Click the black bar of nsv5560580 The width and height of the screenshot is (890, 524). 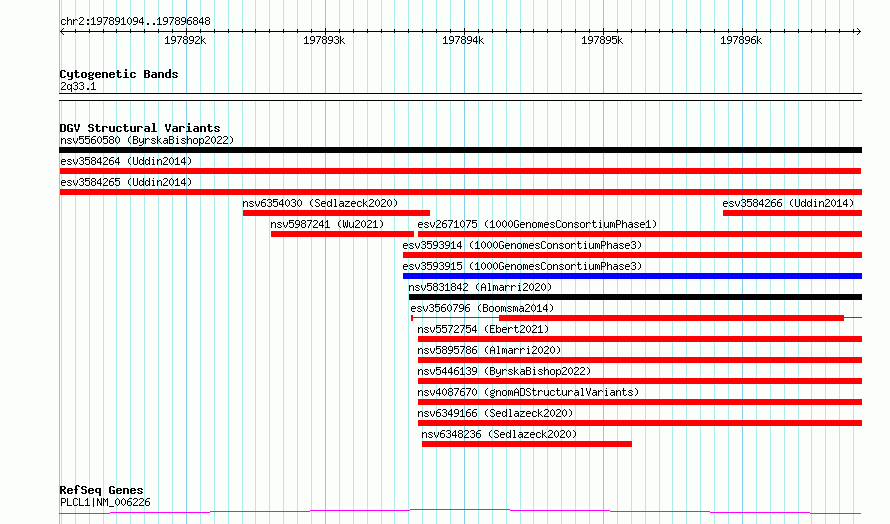pos(460,150)
